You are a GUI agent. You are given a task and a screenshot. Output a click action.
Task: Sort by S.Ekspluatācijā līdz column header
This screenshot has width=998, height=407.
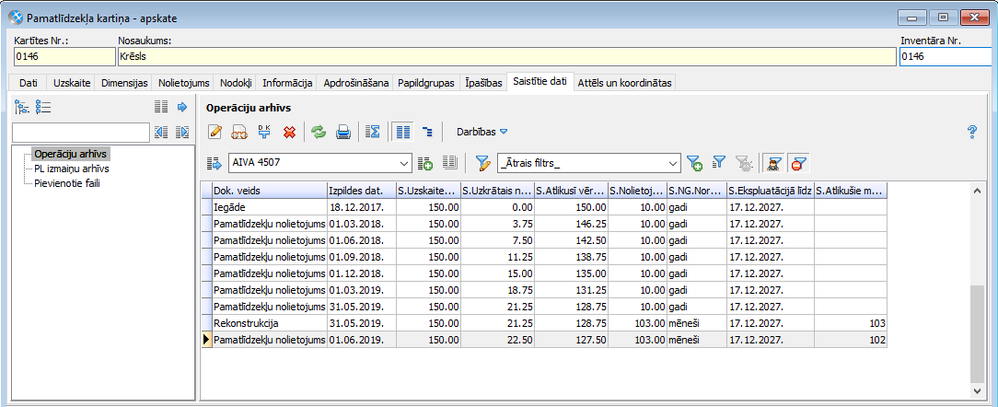coord(770,190)
